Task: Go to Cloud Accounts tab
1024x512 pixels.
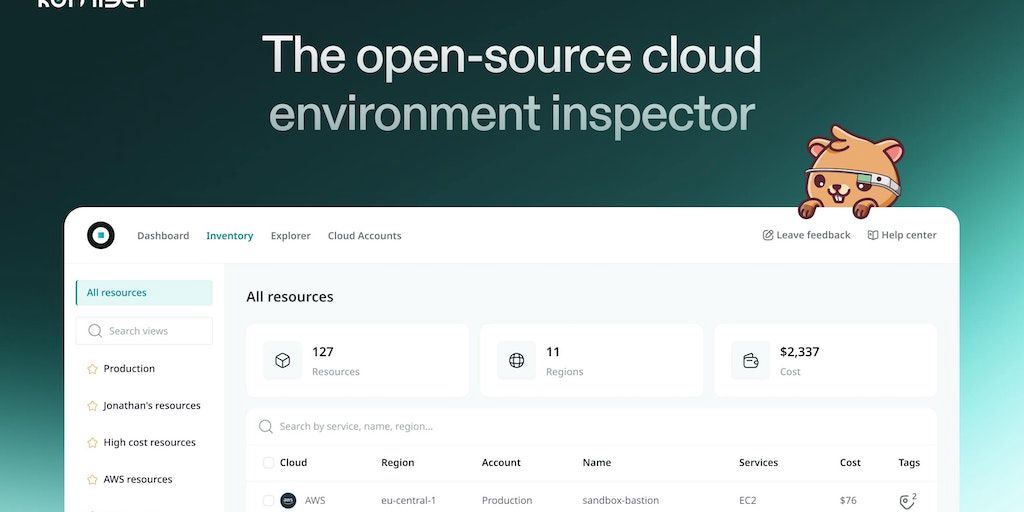Action: click(x=364, y=236)
